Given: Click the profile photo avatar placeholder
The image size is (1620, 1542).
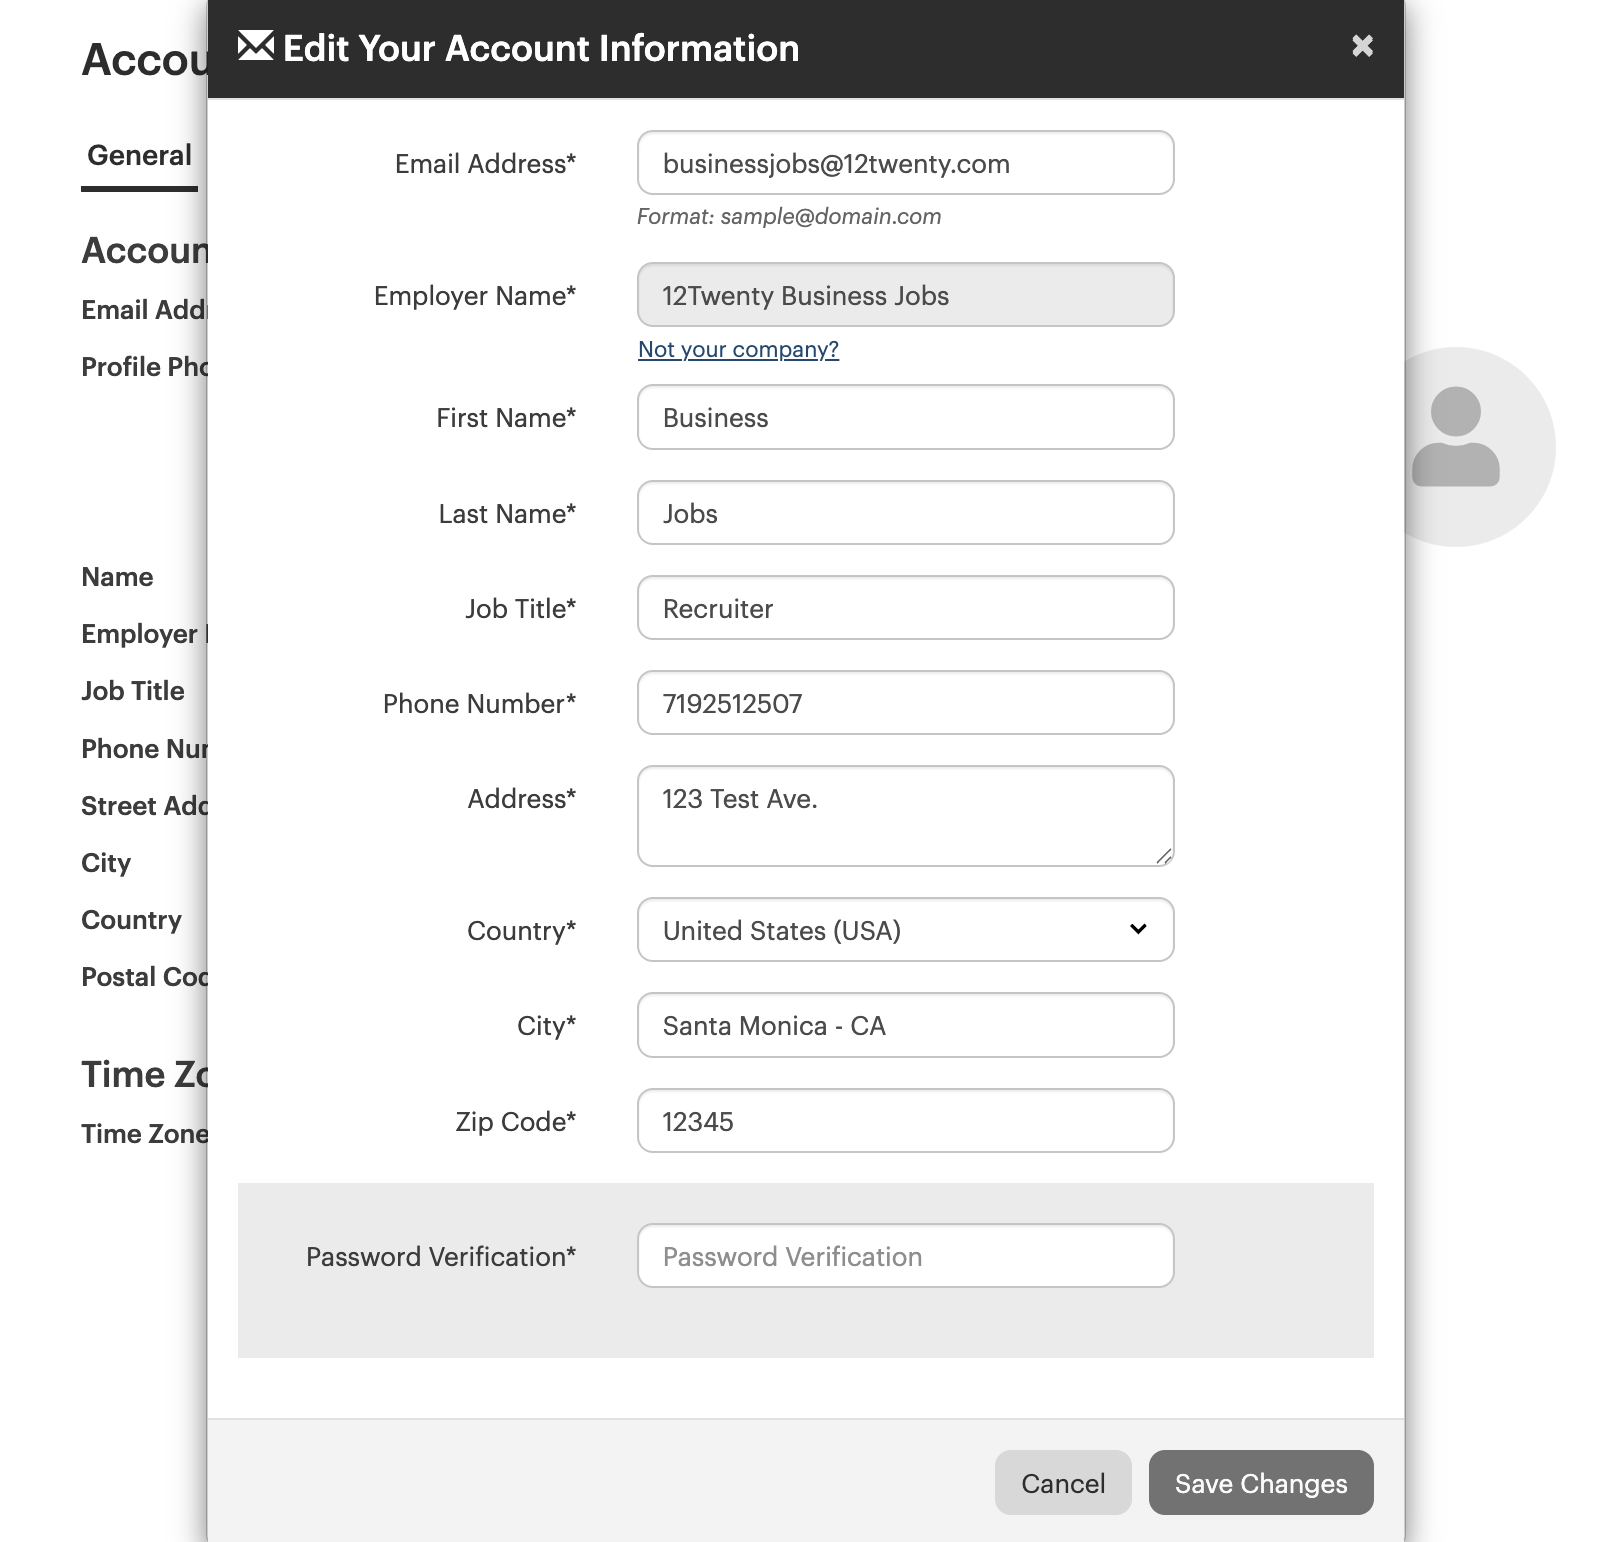Looking at the screenshot, I should pyautogui.click(x=1480, y=447).
